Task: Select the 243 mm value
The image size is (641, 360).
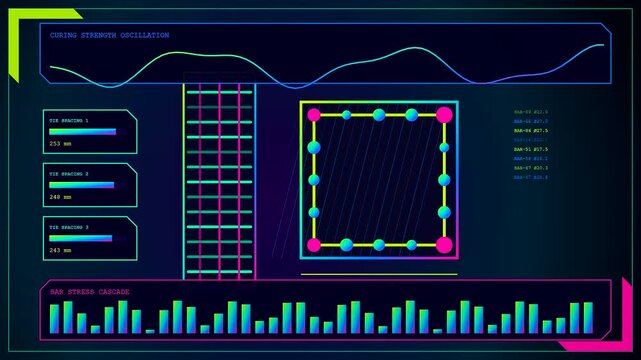Action: click(61, 250)
